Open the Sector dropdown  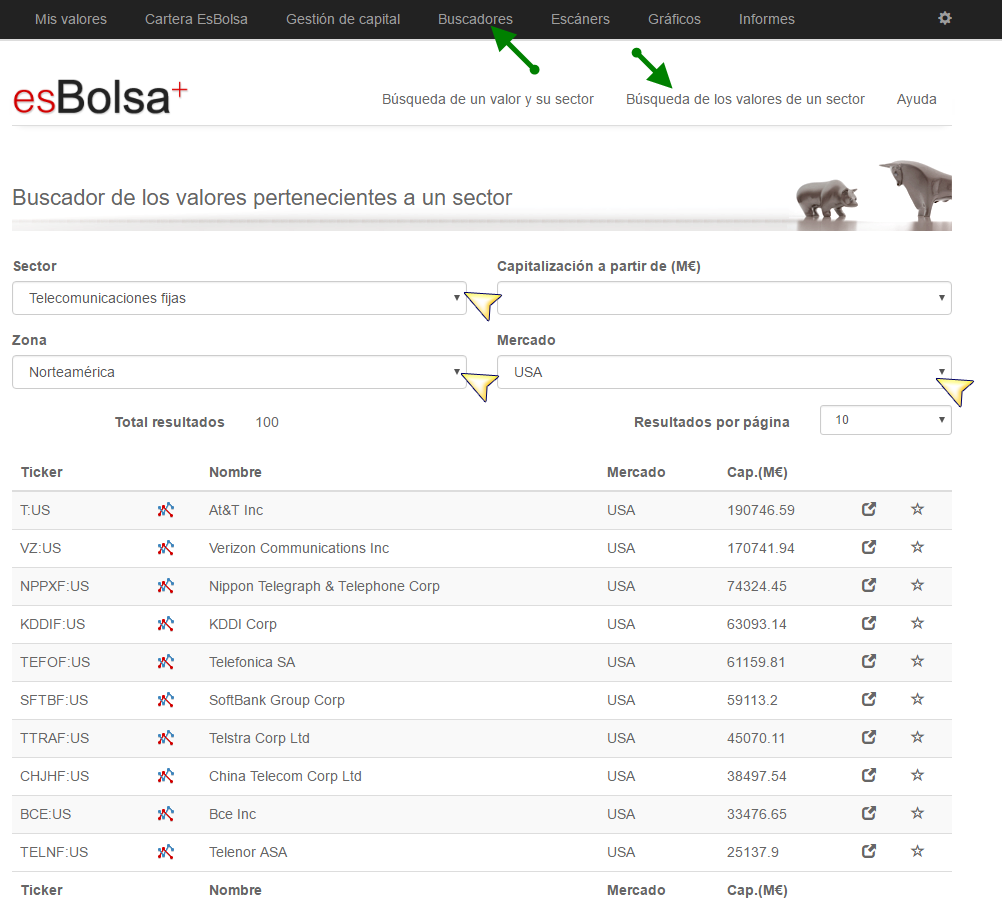[239, 298]
